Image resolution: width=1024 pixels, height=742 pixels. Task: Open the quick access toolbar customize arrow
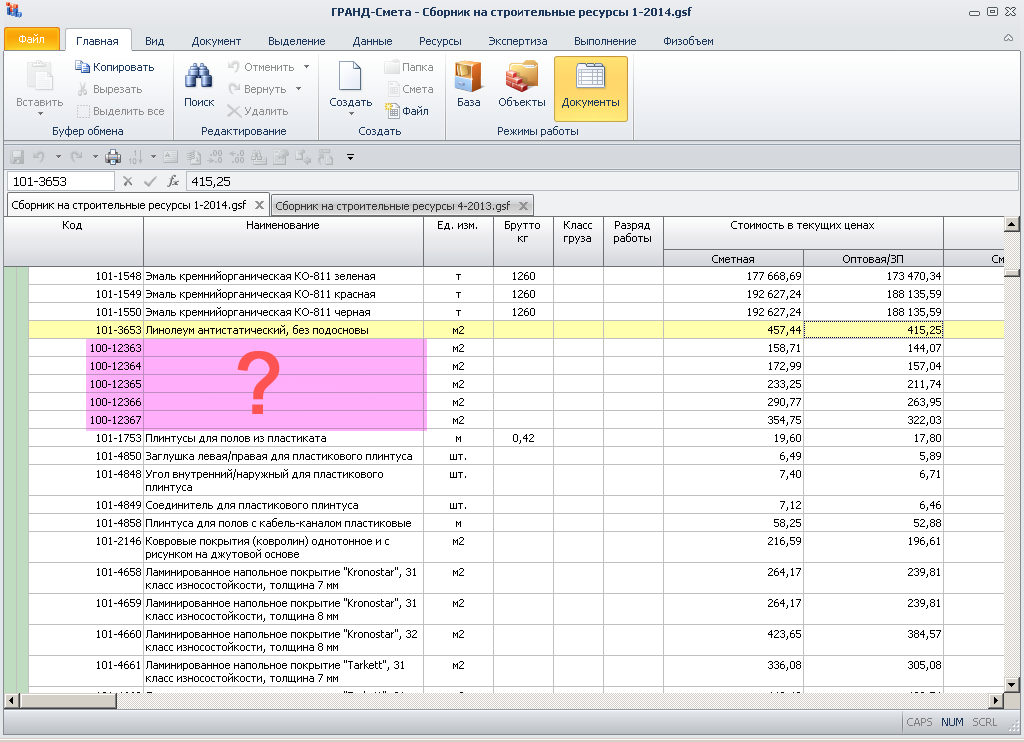click(350, 157)
